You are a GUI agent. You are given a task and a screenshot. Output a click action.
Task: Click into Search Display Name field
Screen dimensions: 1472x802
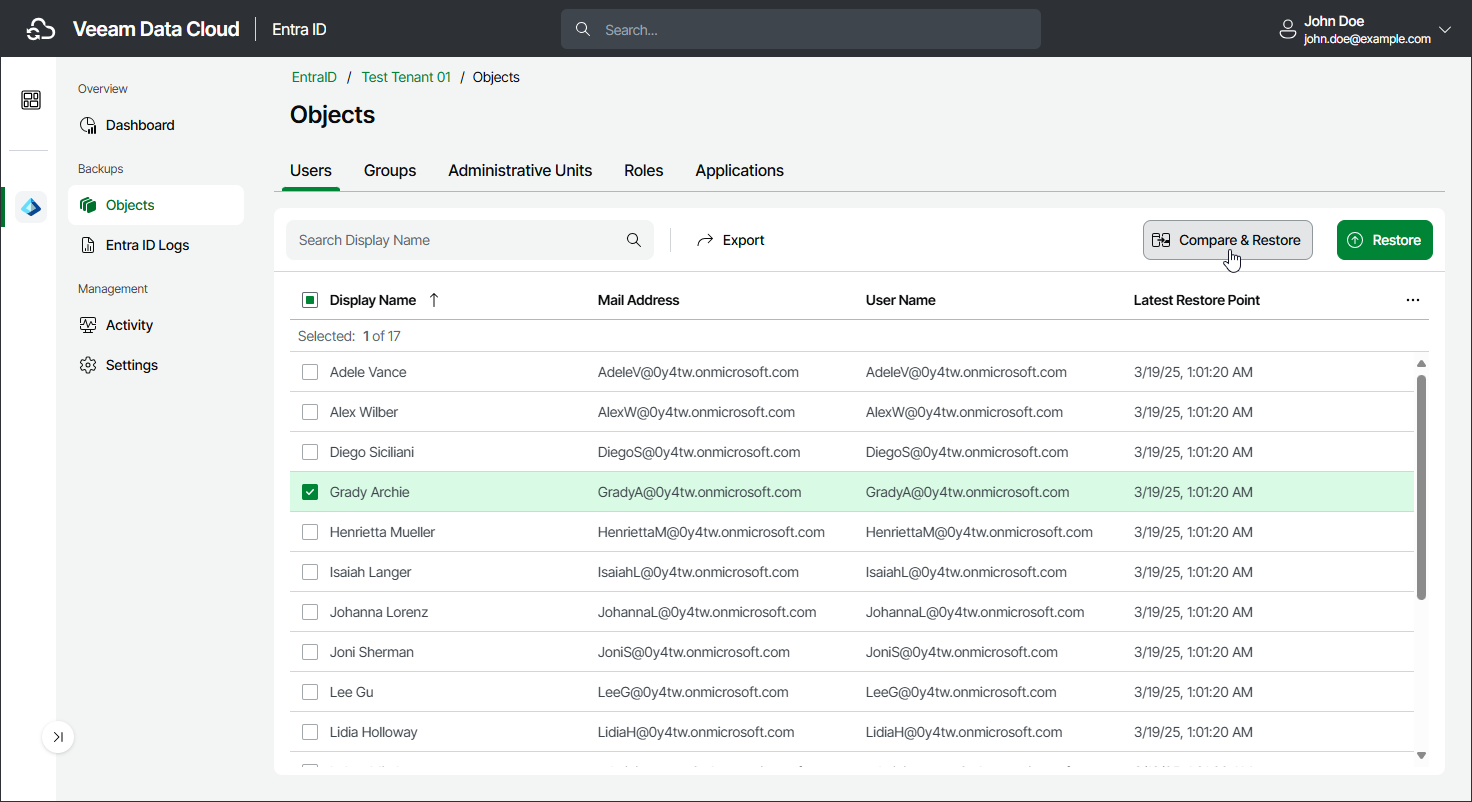(470, 240)
